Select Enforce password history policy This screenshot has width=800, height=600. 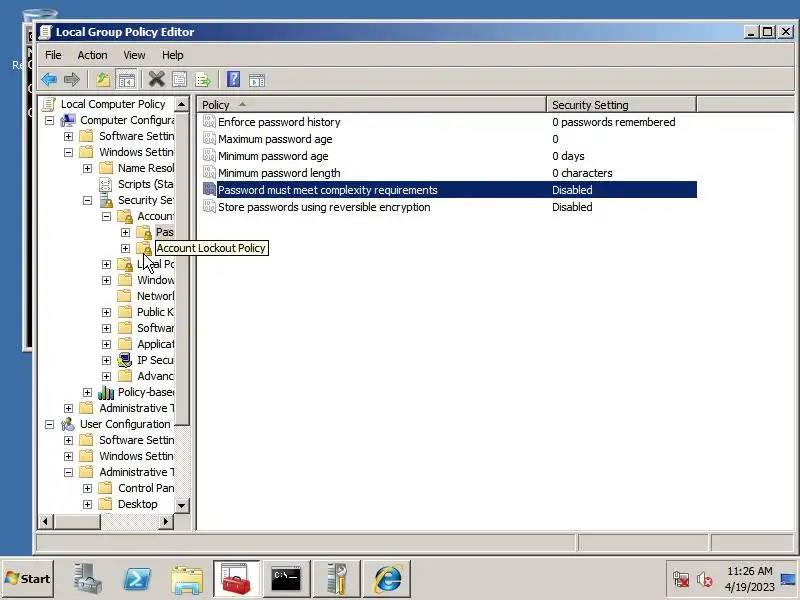click(279, 121)
